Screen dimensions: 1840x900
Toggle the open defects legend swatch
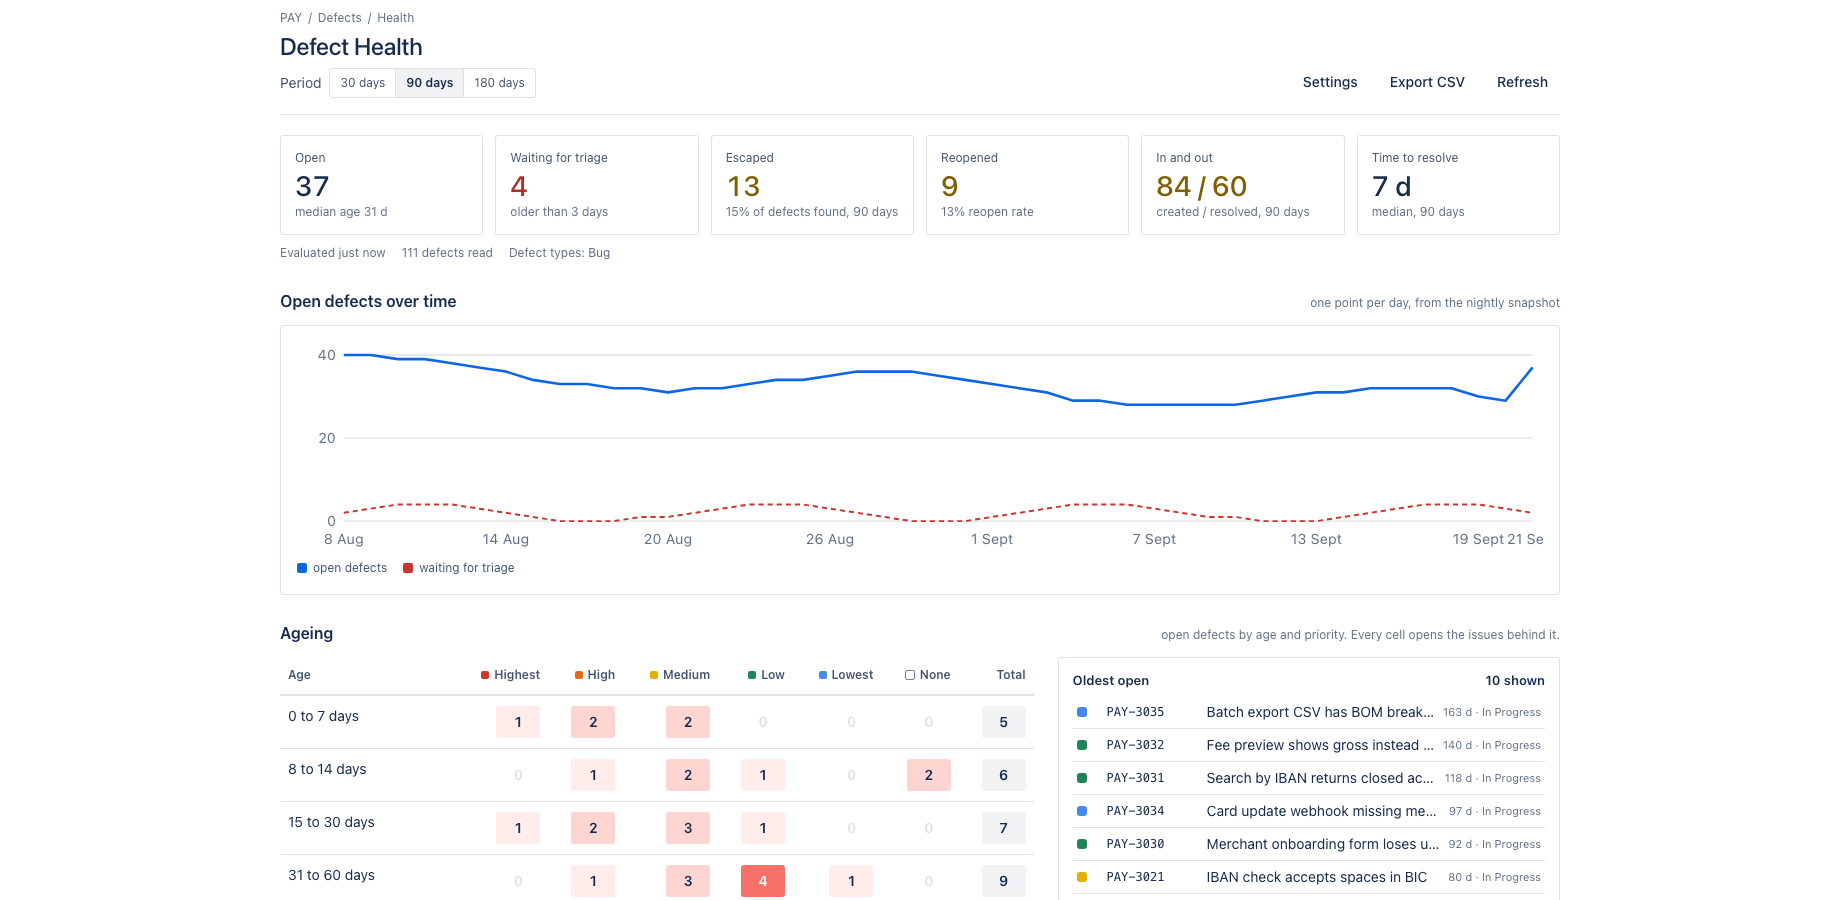302,568
